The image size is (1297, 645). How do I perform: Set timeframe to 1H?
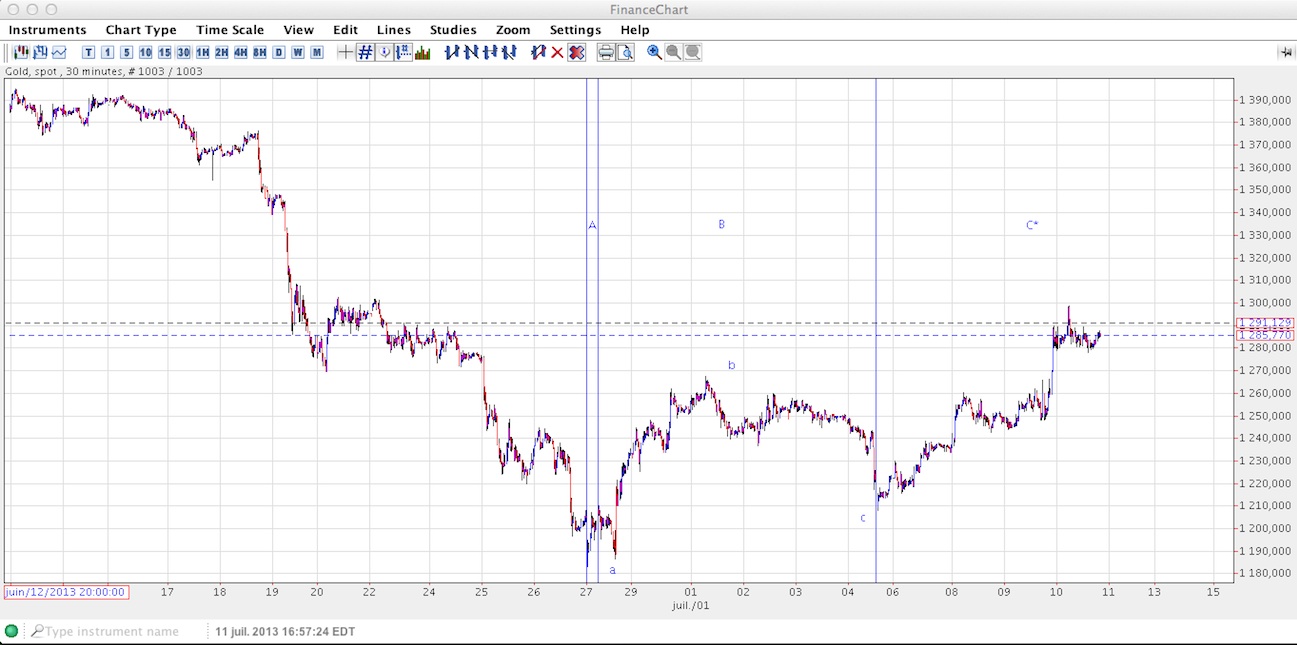pos(203,52)
